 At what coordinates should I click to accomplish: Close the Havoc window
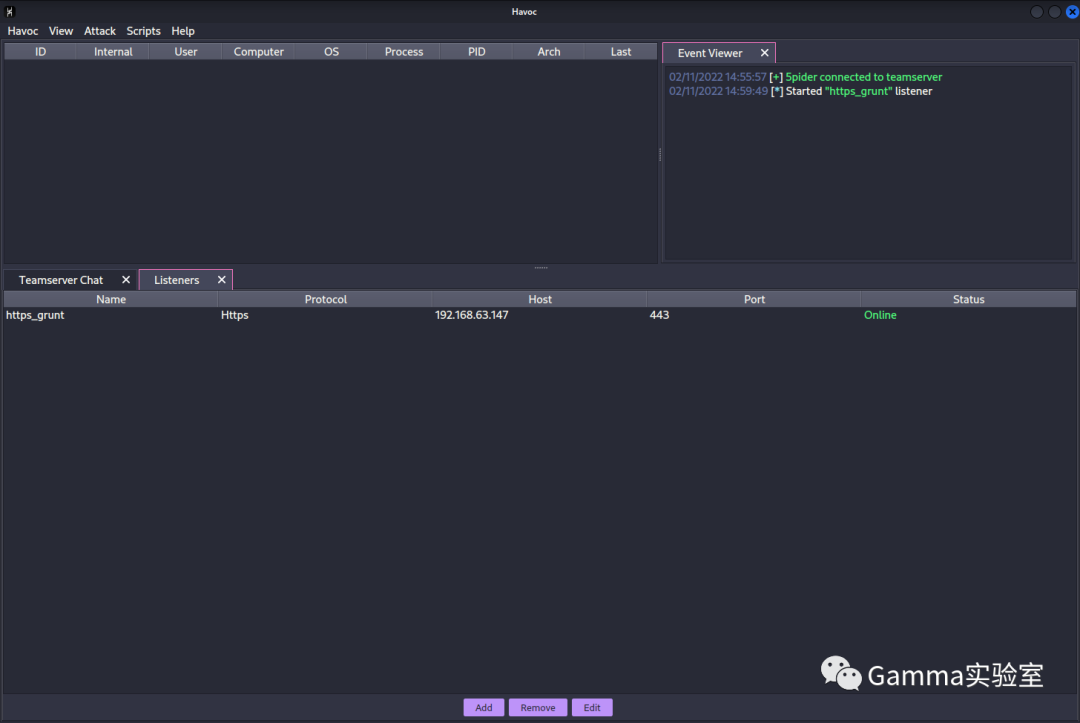point(1072,12)
